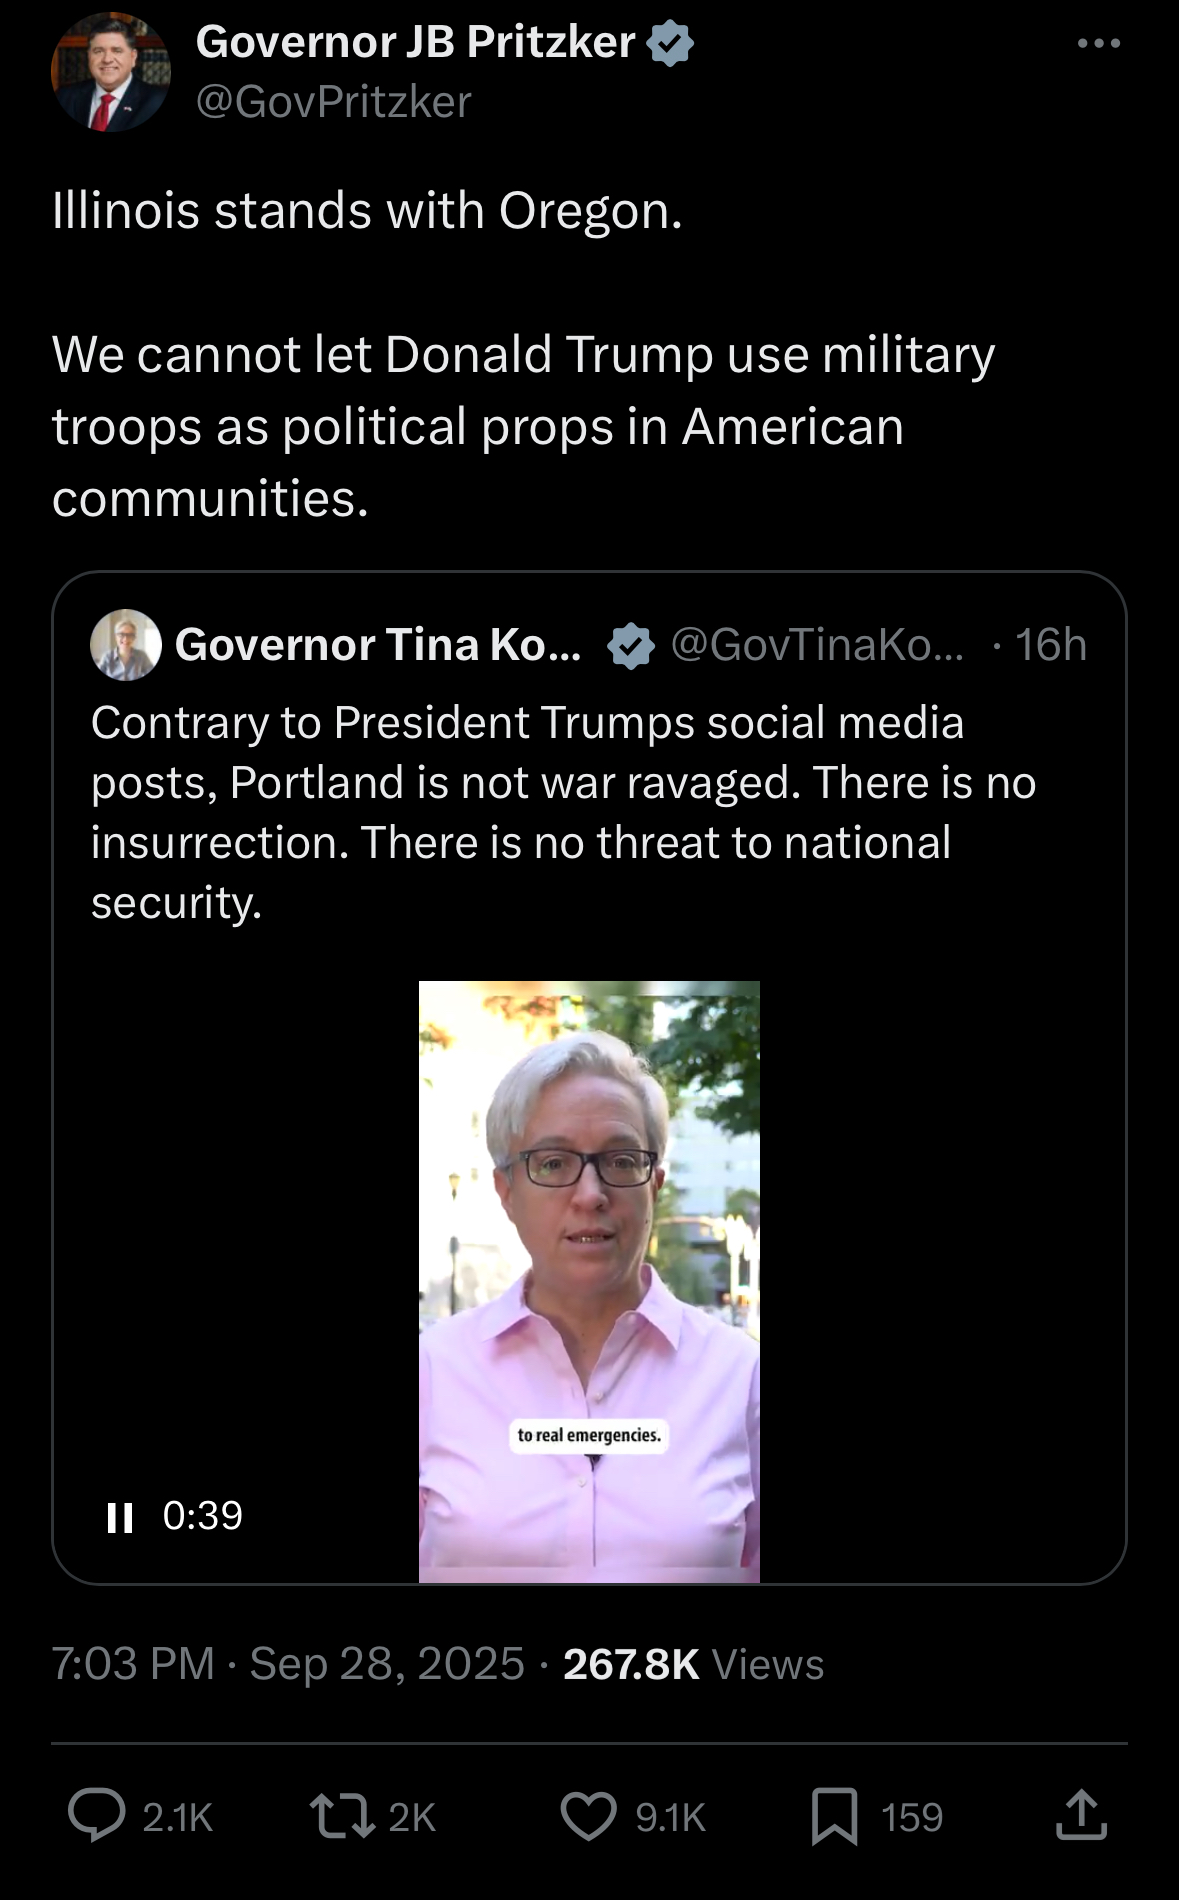View the 267.8K Views analytics
Screen dimensions: 1179x1900
[693, 1664]
